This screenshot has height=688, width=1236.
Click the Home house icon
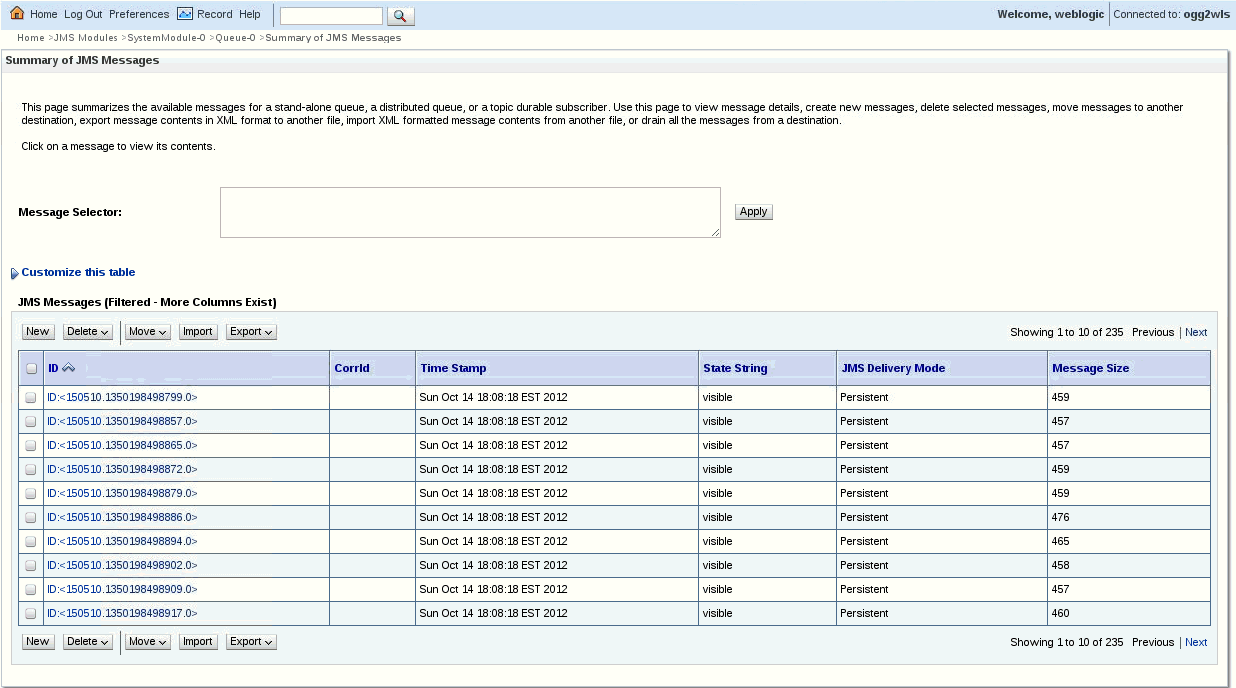pos(17,14)
